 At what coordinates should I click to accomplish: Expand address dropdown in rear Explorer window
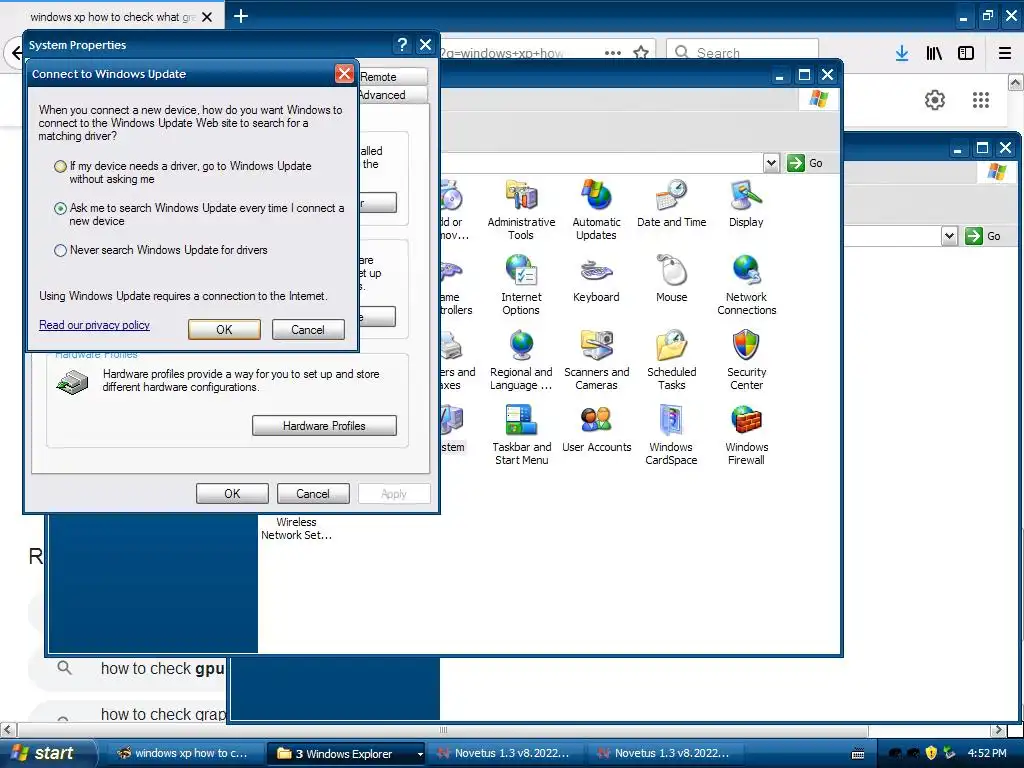(950, 236)
